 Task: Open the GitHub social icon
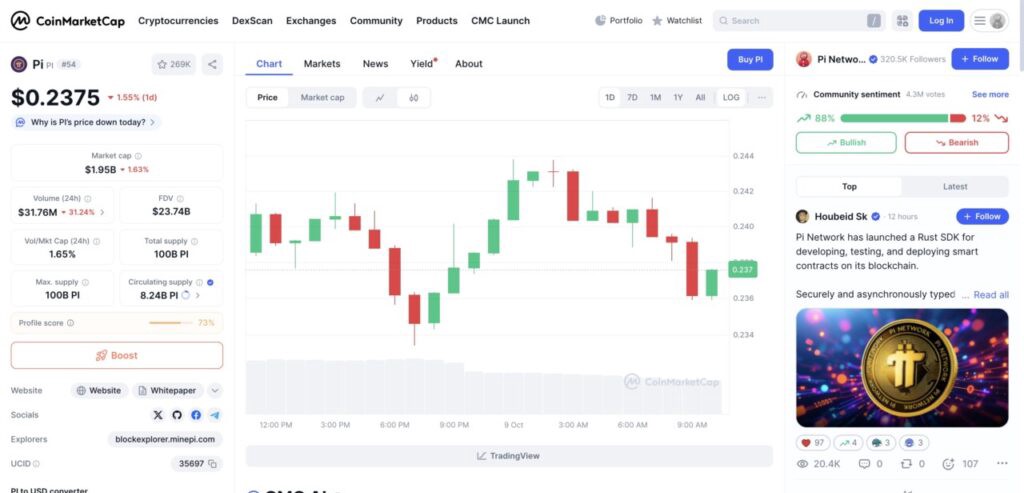coord(176,415)
